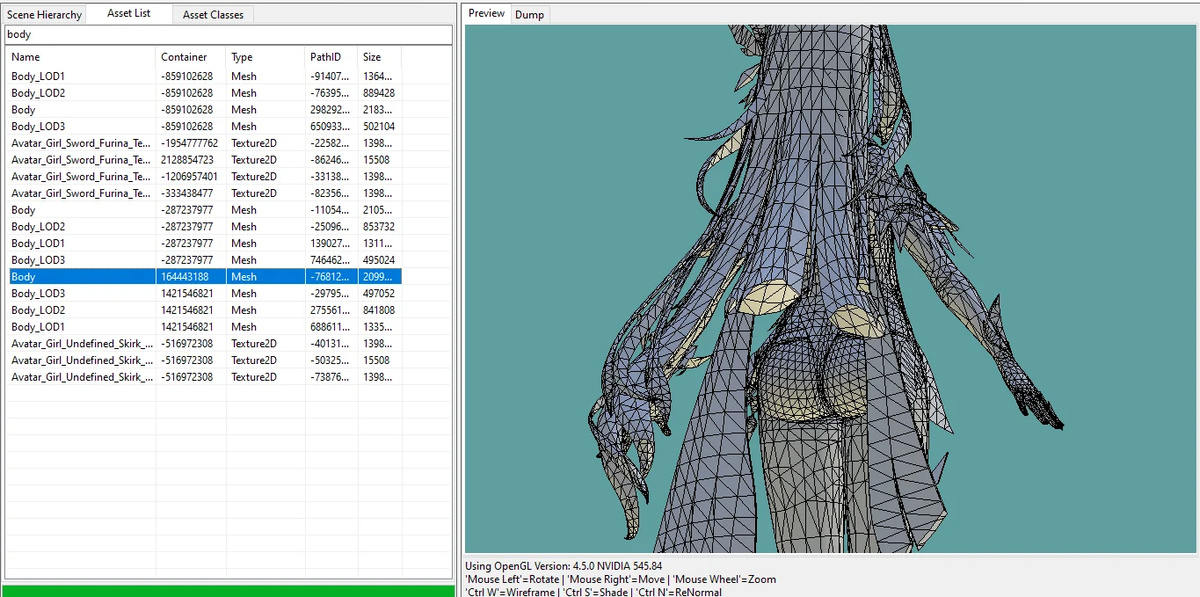Image resolution: width=1200 pixels, height=597 pixels.
Task: Select the Preview tab
Action: [x=487, y=14]
